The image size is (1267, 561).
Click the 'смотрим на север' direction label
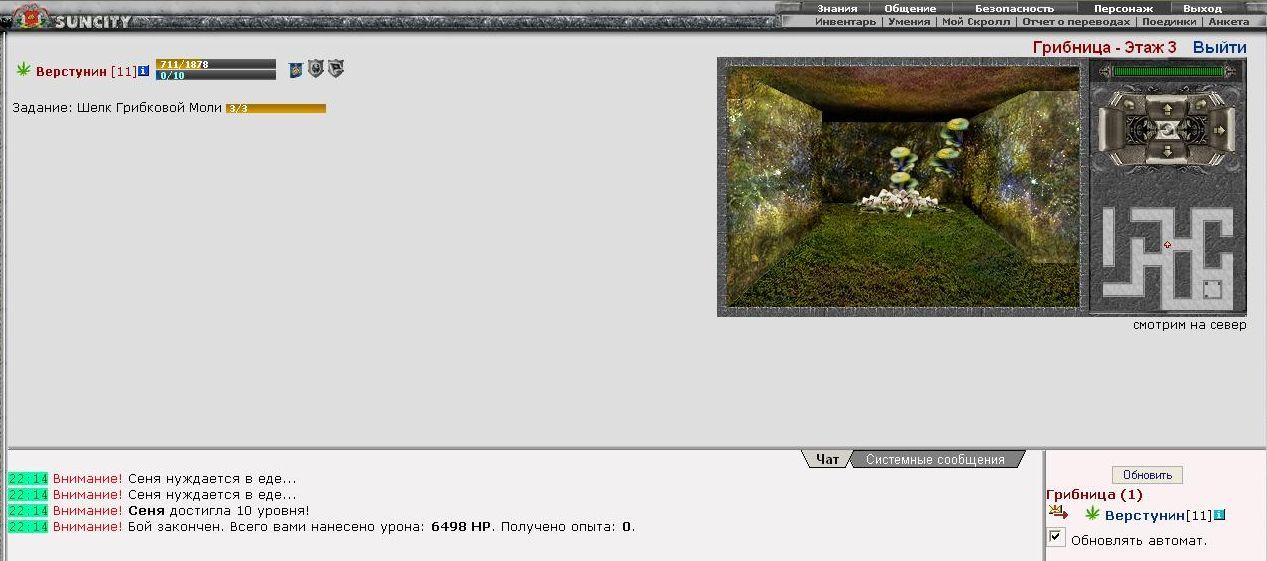1189,325
